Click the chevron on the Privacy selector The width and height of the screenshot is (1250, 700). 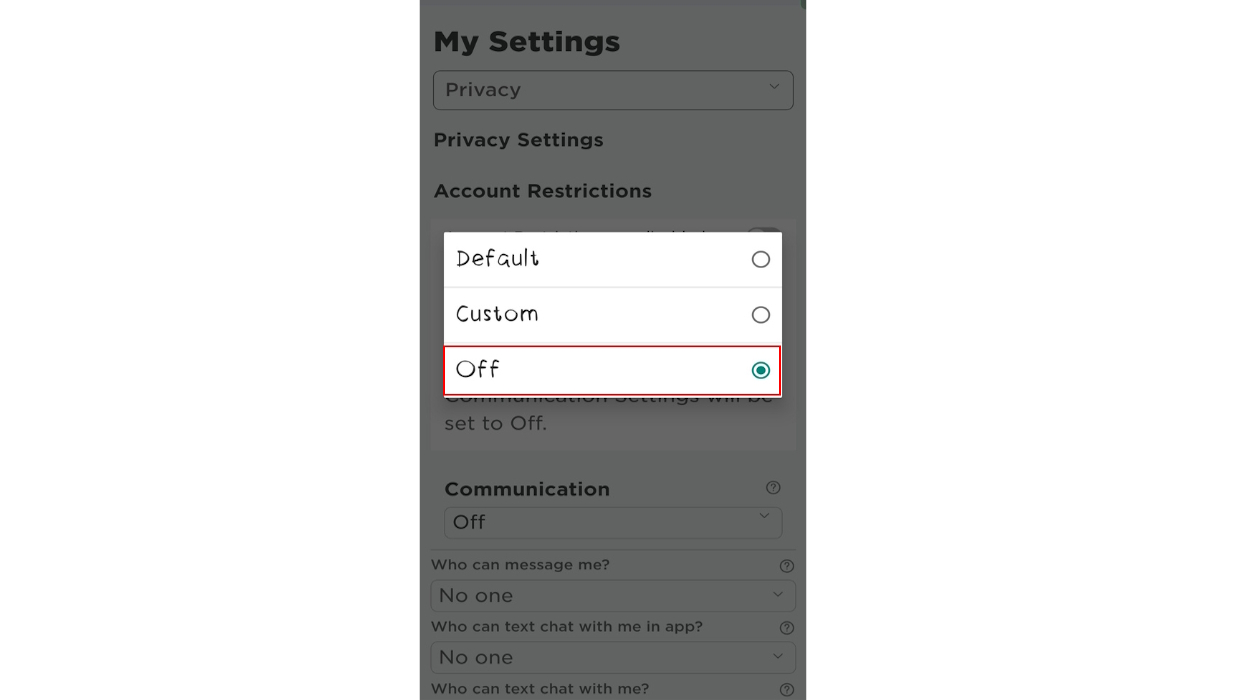point(774,88)
